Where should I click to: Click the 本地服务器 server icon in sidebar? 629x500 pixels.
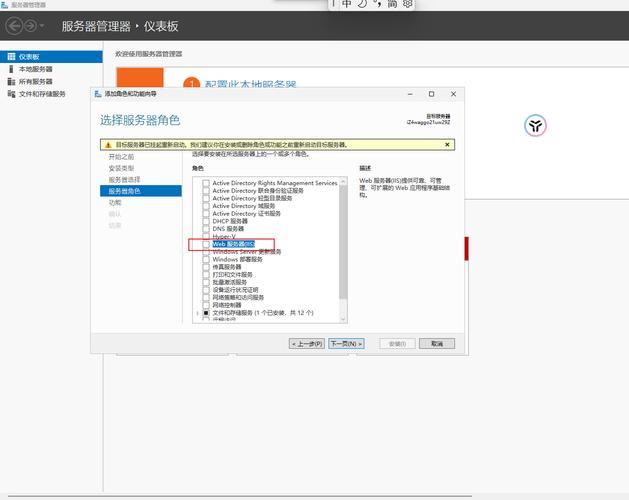(x=11, y=69)
